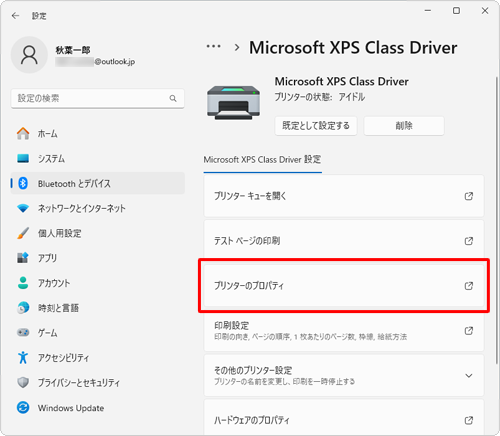Open プリンターのプロパティ
The image size is (500, 436).
tap(344, 286)
